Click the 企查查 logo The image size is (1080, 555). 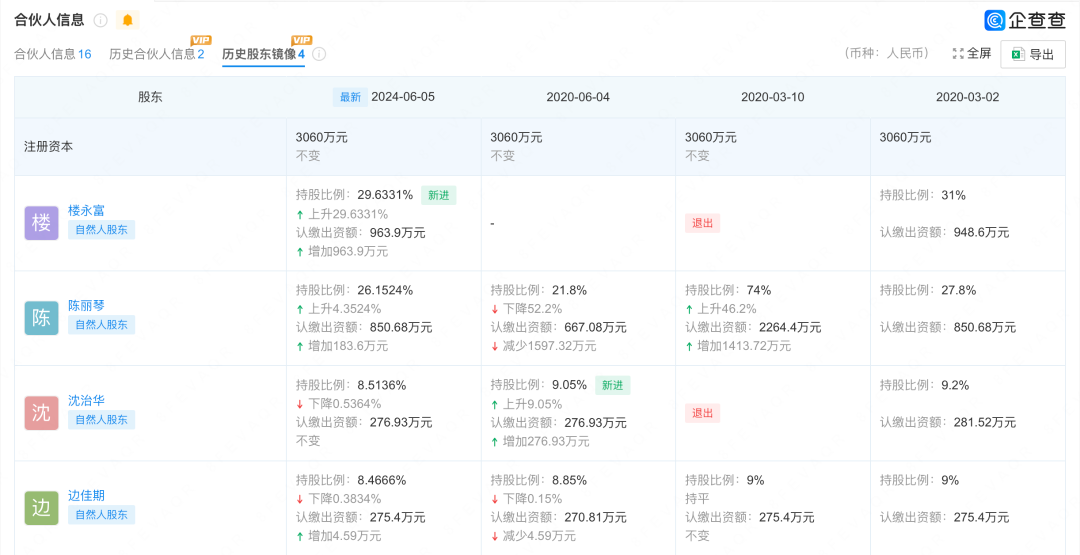point(1024,20)
